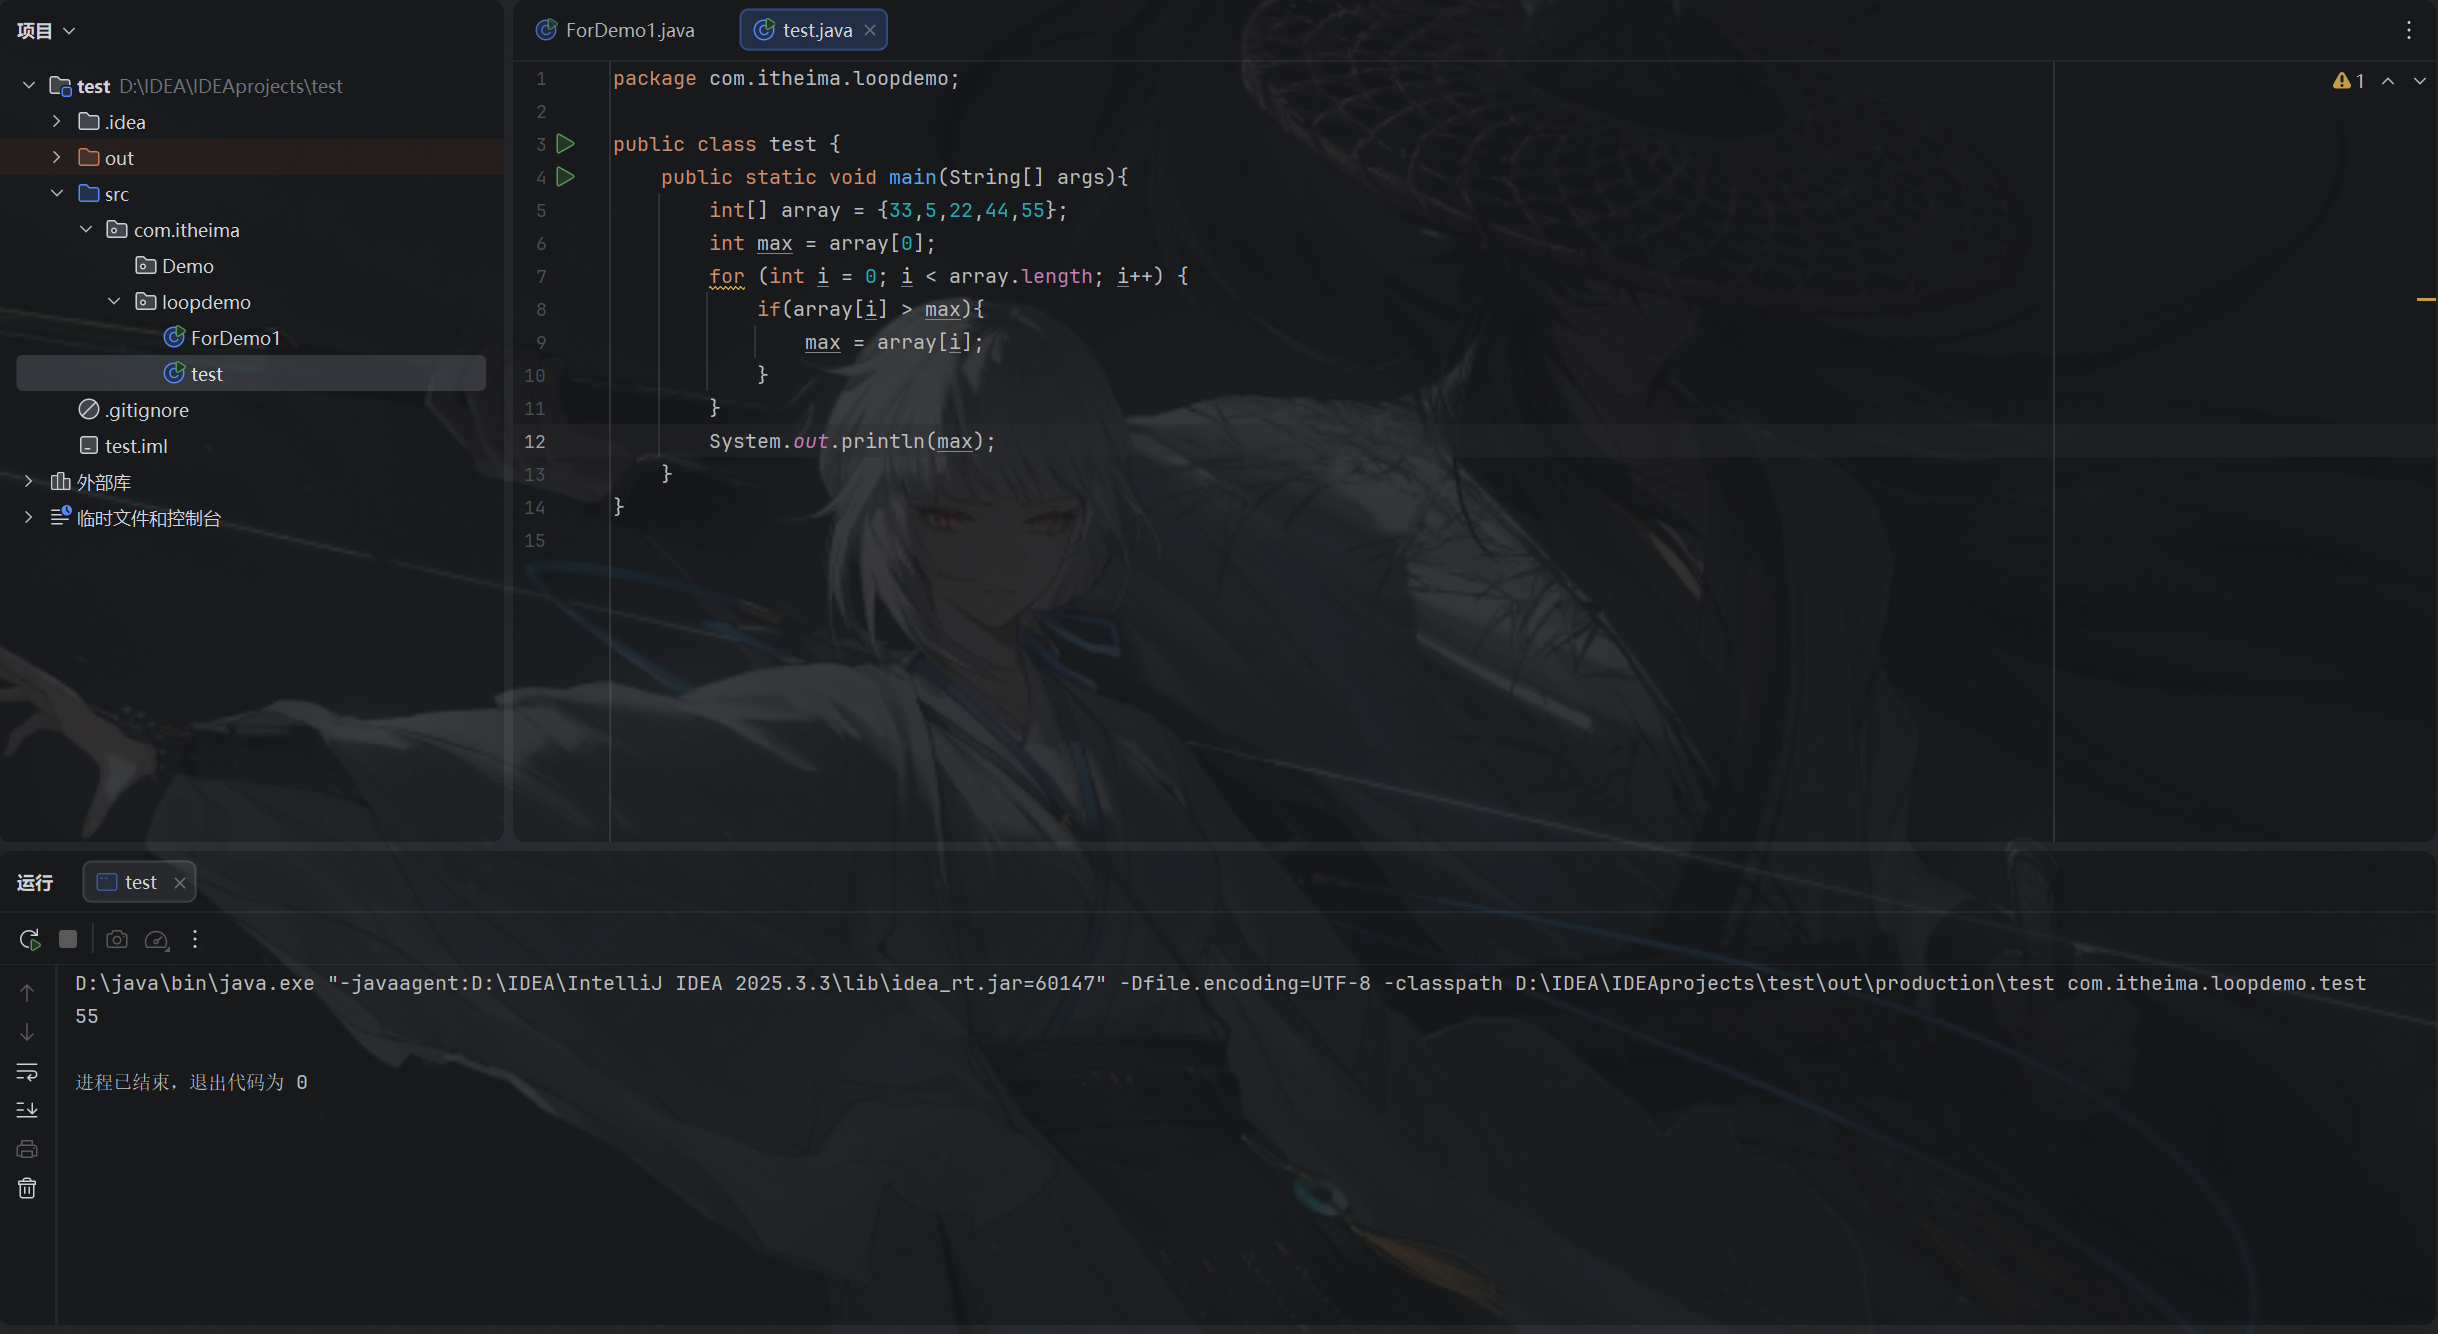The width and height of the screenshot is (2438, 1334).
Task: Expand the .idea folder
Action: pos(57,122)
